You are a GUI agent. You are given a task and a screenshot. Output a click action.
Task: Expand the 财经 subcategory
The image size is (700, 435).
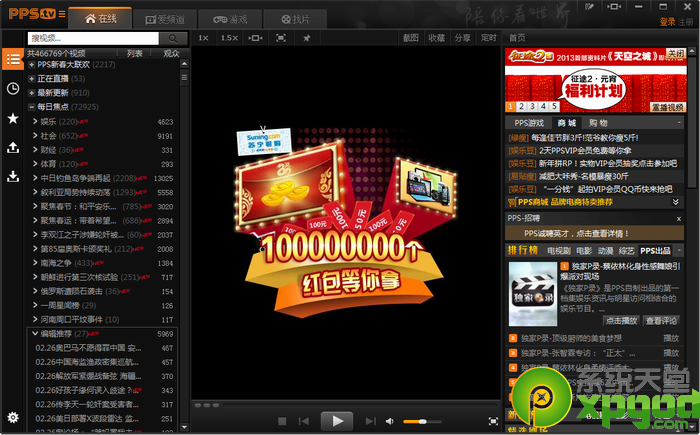click(x=35, y=150)
